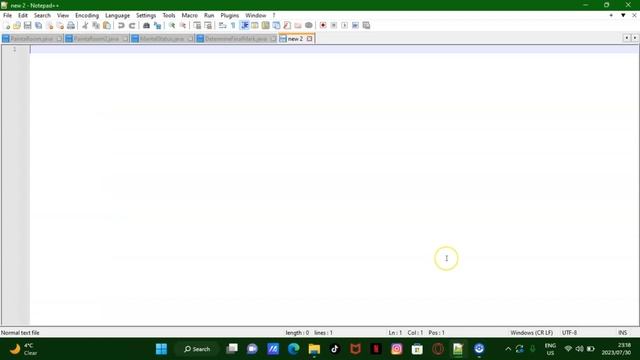Open the Macro menu
The height and width of the screenshot is (360, 640).
point(189,15)
